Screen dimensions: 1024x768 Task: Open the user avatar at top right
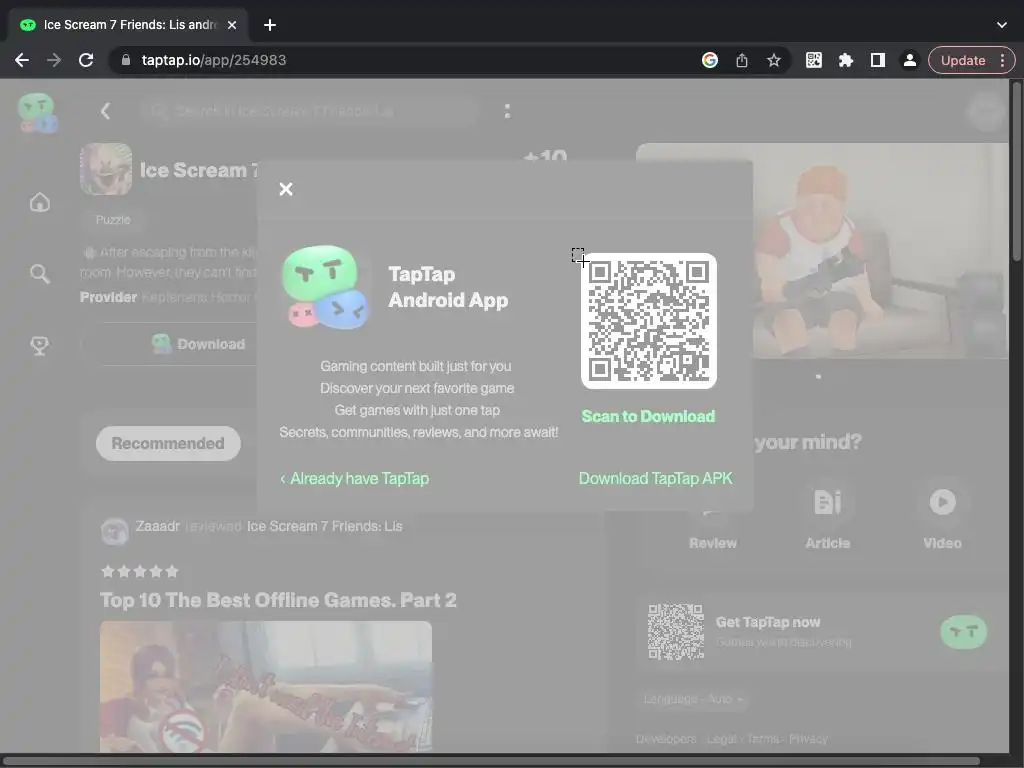pos(984,111)
